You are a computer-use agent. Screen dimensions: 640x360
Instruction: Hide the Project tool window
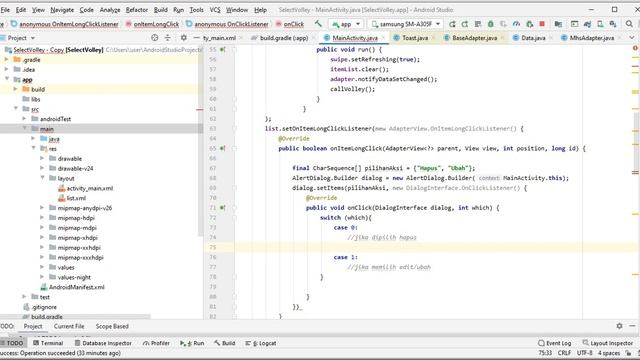coord(196,38)
